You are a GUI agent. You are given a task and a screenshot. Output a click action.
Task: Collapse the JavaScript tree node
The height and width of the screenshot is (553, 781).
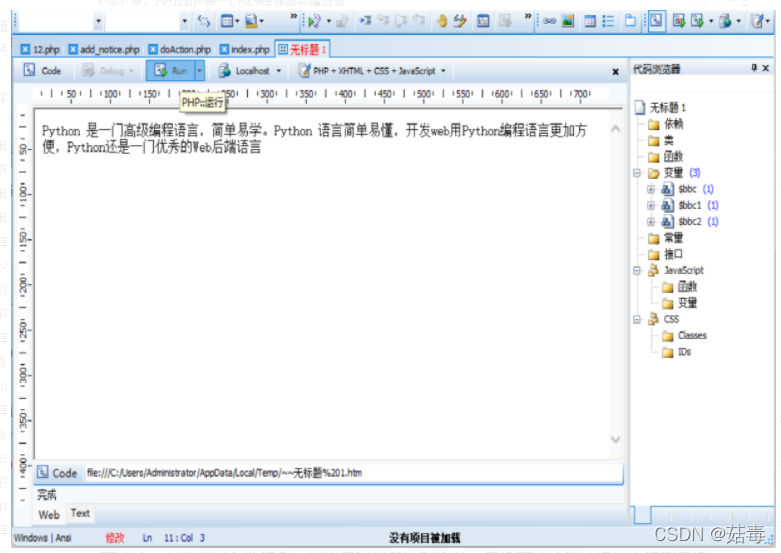pos(637,271)
